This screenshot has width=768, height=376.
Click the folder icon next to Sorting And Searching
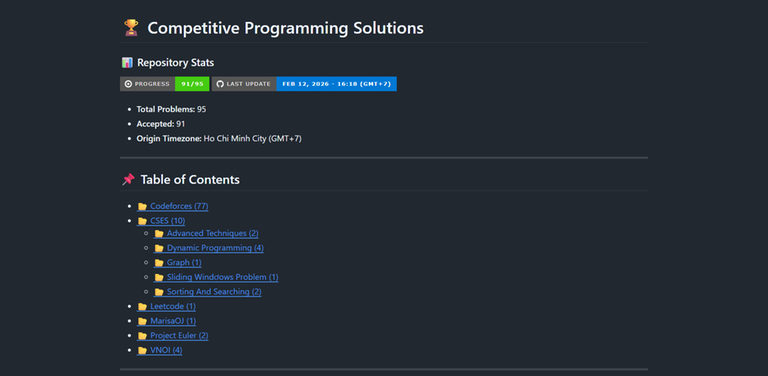tap(159, 292)
